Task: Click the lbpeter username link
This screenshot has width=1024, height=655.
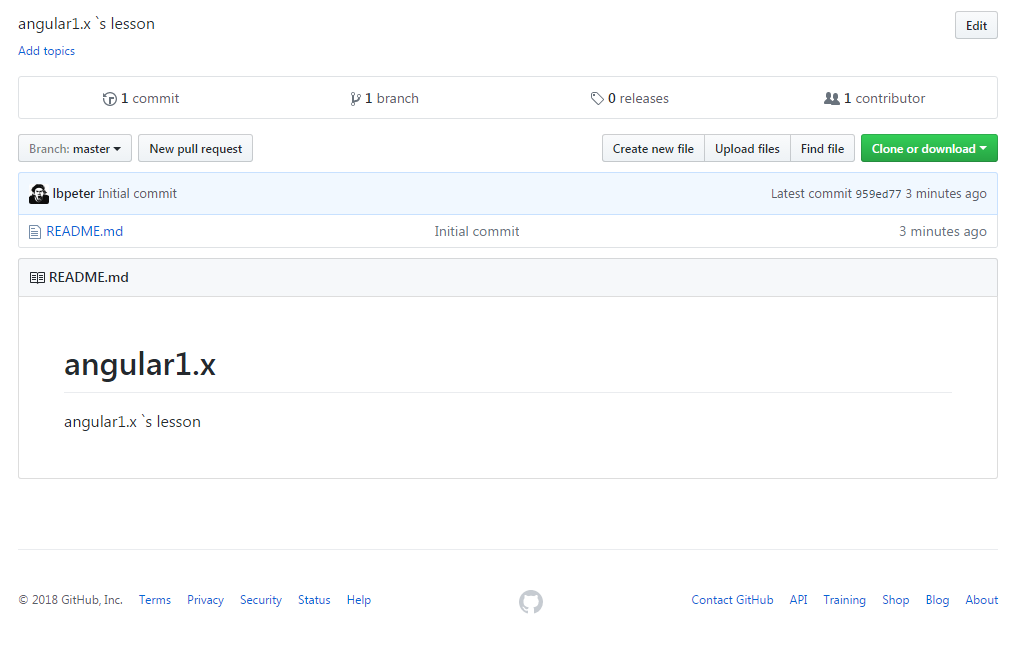Action: (74, 194)
